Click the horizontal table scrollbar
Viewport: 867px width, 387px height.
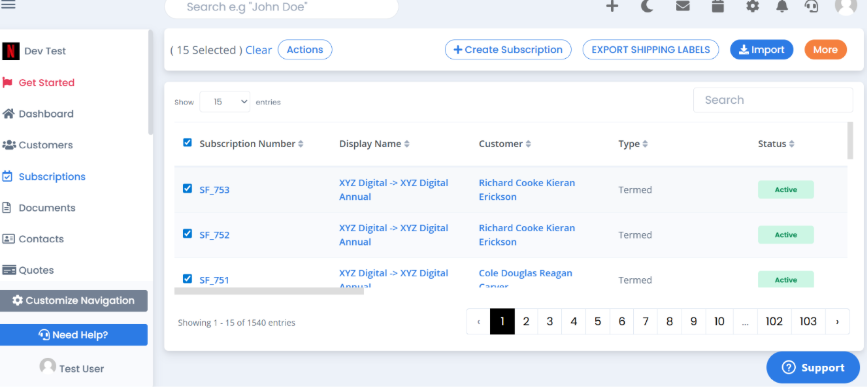pyautogui.click(x=269, y=291)
